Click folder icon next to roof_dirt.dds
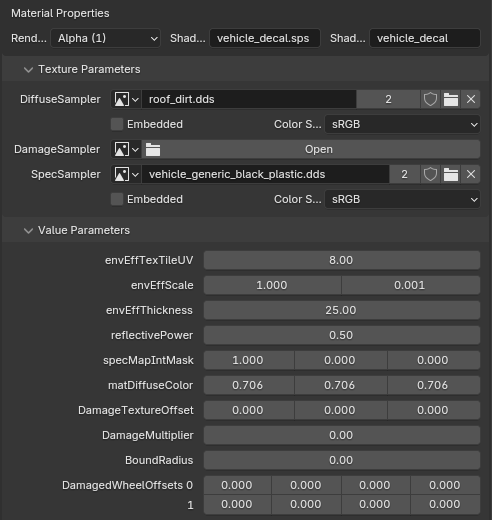Image resolution: width=492 pixels, height=520 pixels. [x=451, y=99]
